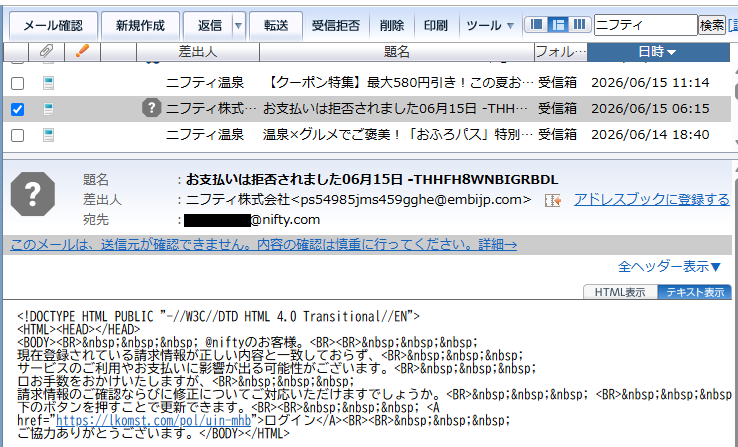The width and height of the screenshot is (738, 447).
Task: Open the 【クーポン特集】最大580円引き mail subject
Action: pos(400,83)
